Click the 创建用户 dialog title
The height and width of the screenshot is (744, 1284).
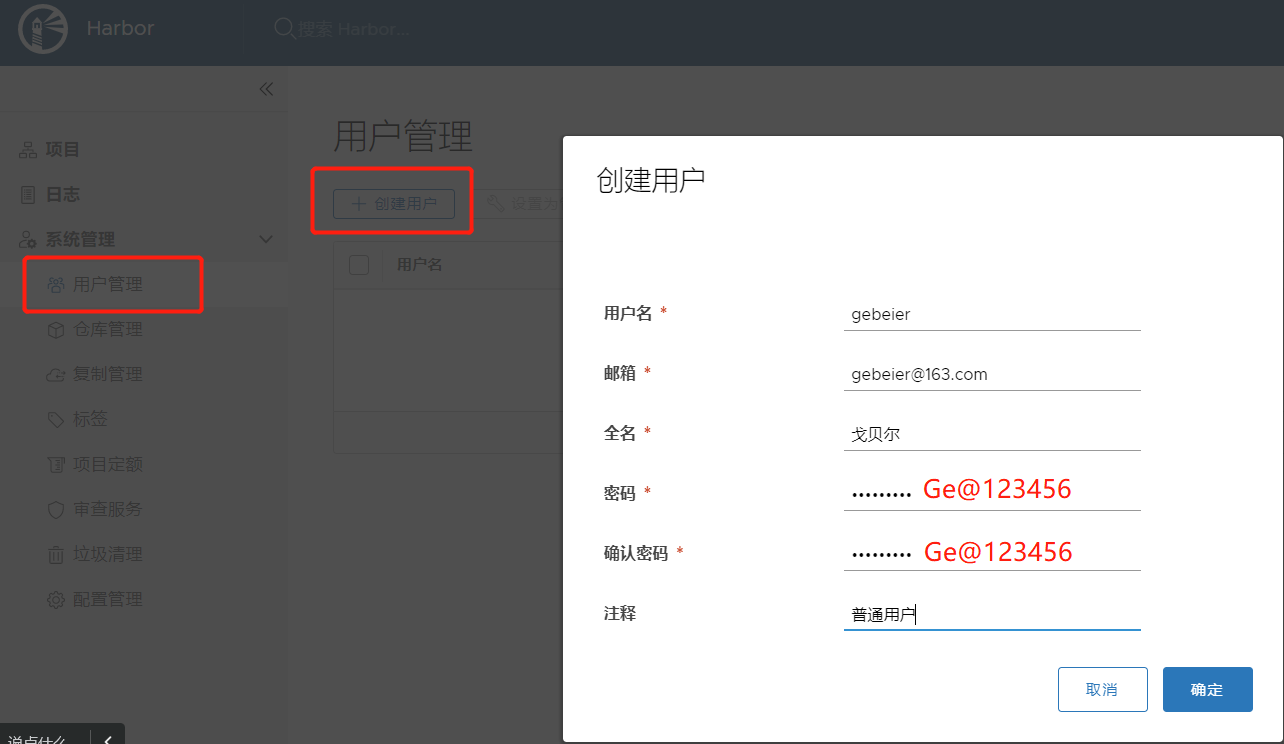click(651, 181)
